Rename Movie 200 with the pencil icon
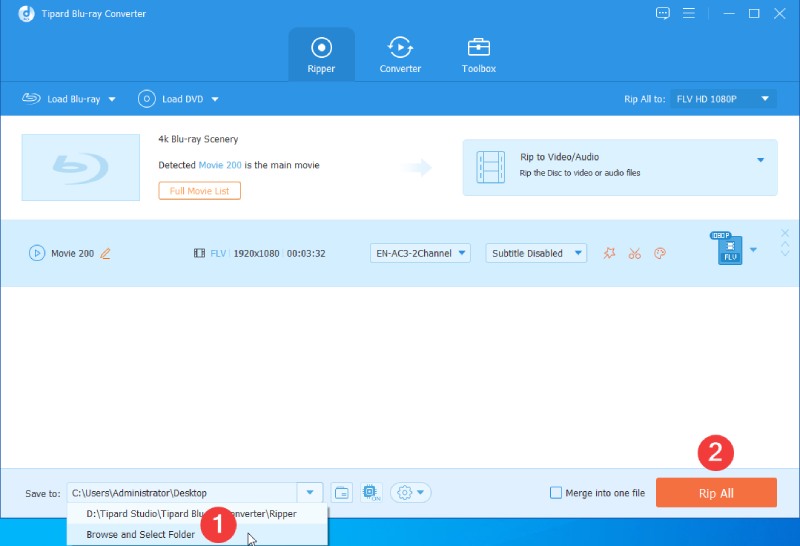The width and height of the screenshot is (800, 546). tap(105, 253)
